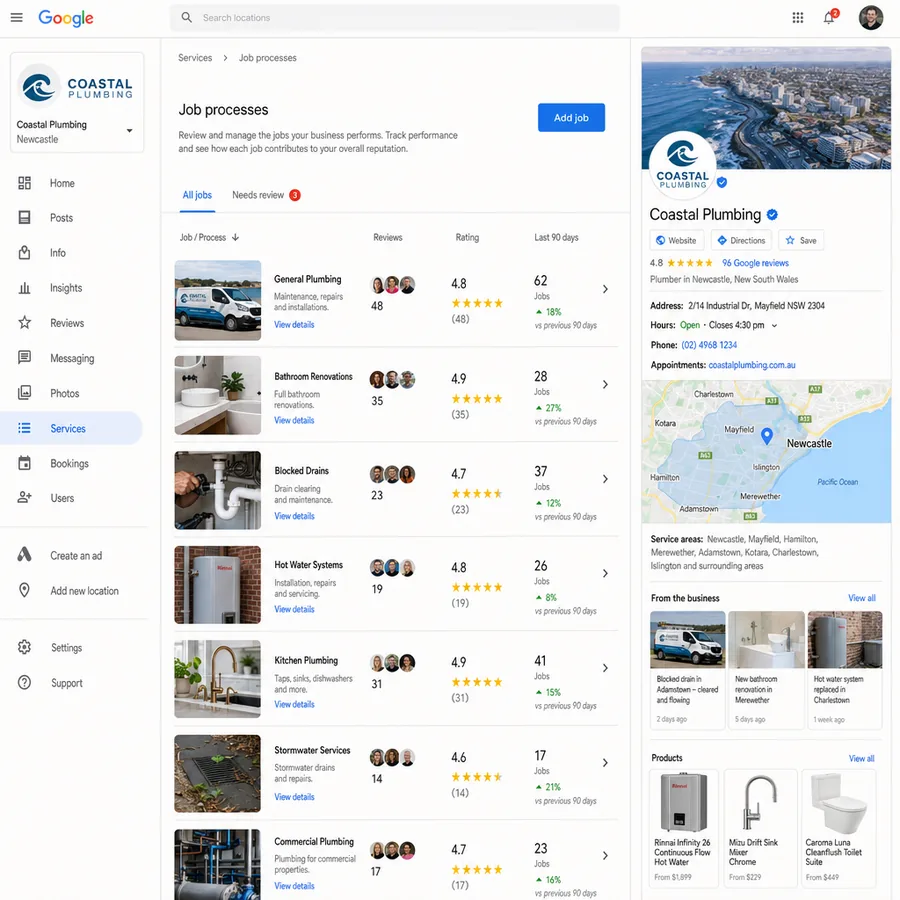Click the Directions button
The image size is (900, 900).
(x=741, y=240)
